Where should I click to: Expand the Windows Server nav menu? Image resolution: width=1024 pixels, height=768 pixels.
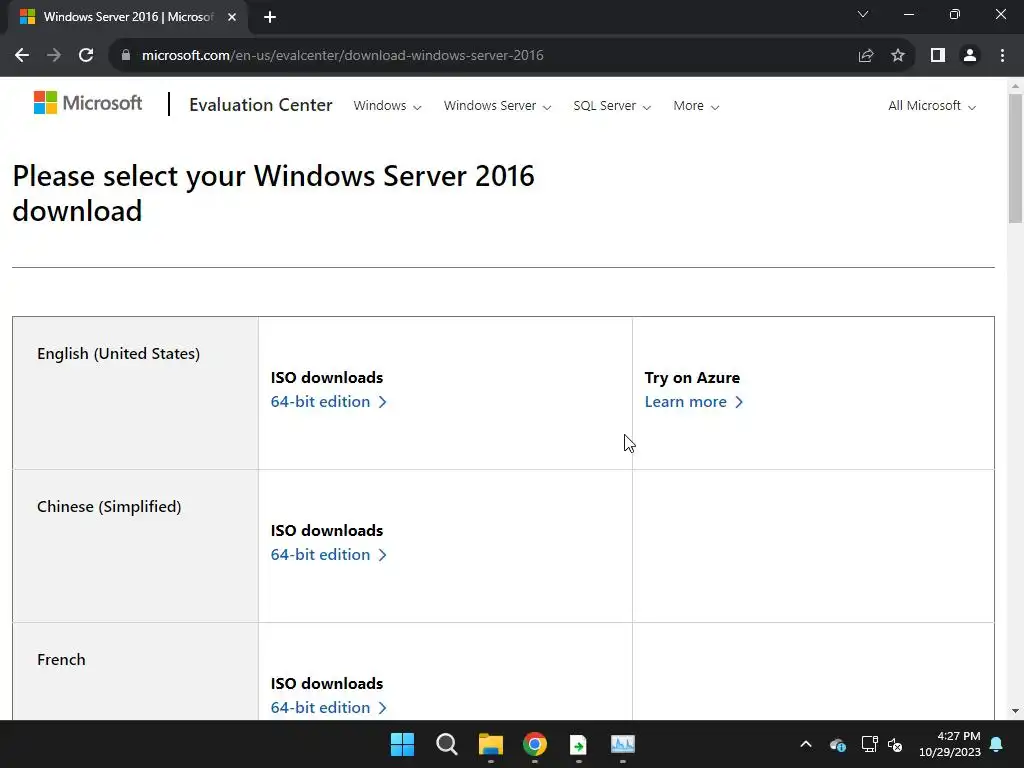point(497,106)
